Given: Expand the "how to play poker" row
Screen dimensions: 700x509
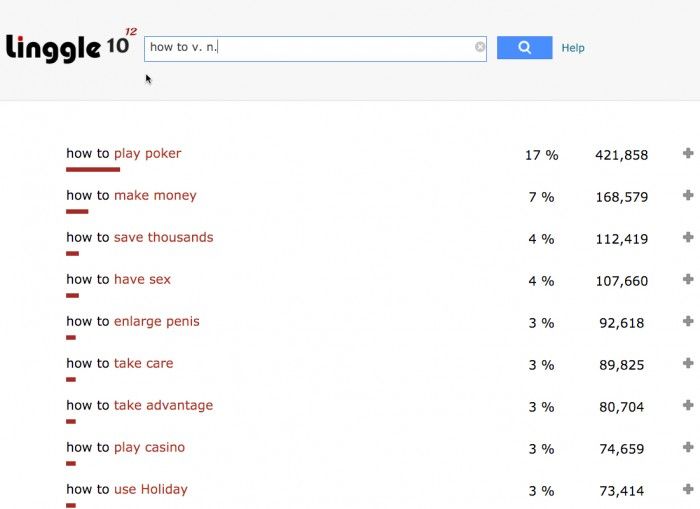Looking at the screenshot, I should tap(688, 154).
